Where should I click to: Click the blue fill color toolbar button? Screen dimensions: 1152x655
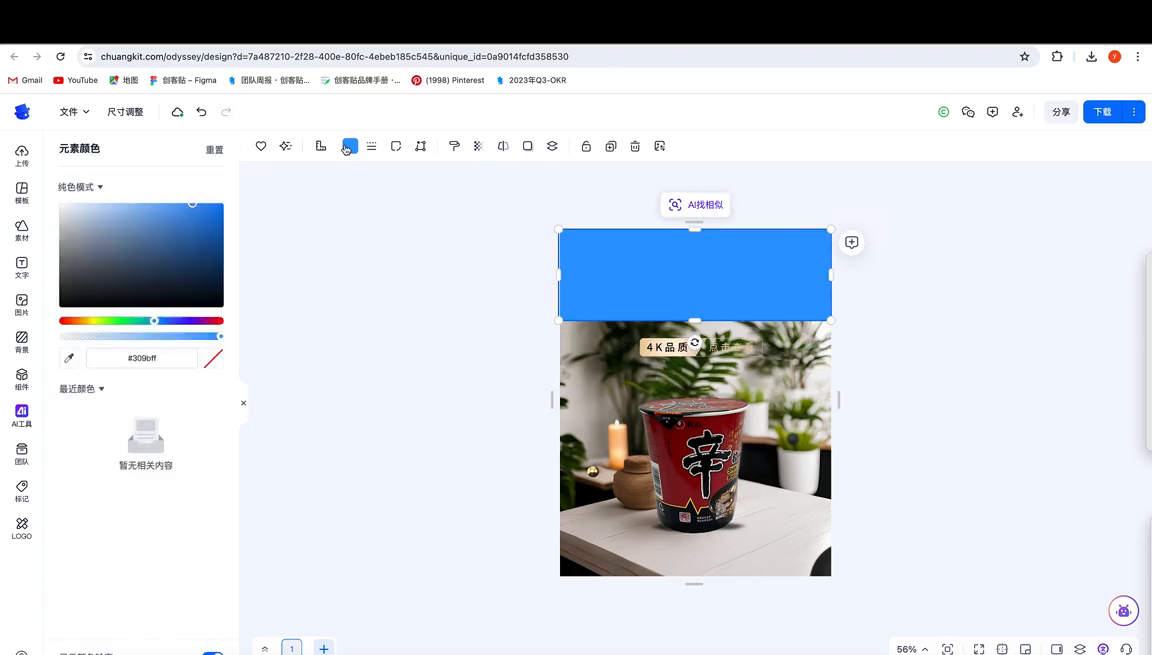[x=350, y=146]
